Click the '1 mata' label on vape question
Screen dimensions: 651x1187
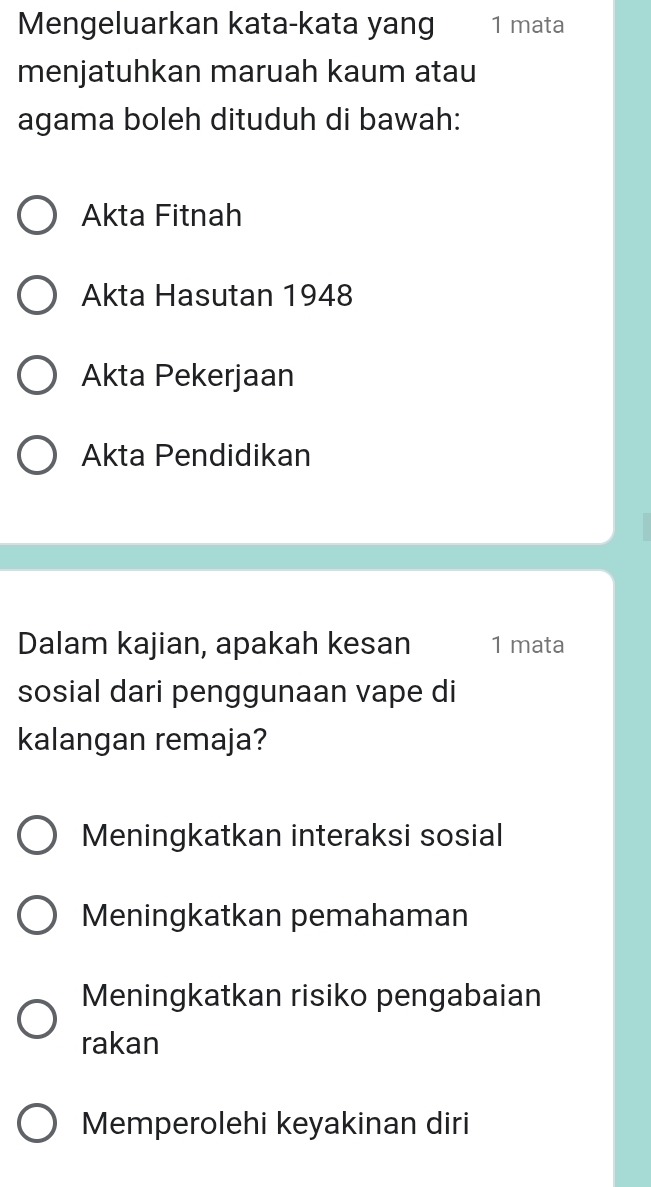[527, 645]
